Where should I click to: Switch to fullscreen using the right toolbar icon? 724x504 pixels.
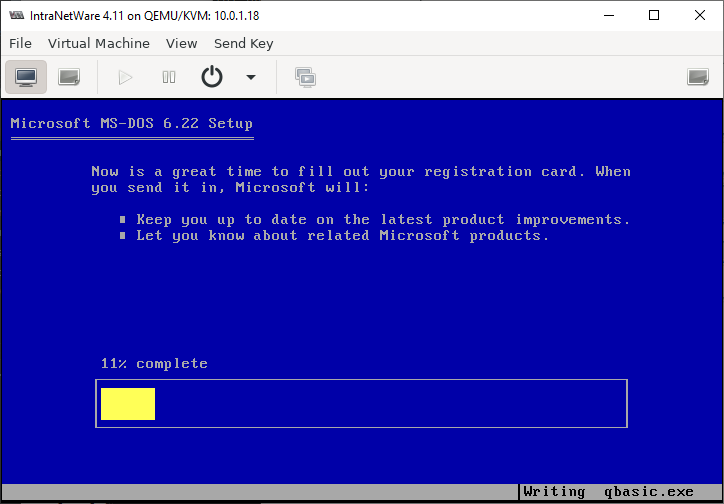pos(698,77)
